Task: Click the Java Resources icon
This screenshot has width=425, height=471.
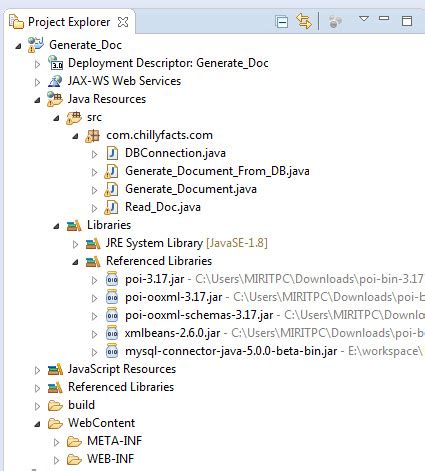Action: coord(55,99)
